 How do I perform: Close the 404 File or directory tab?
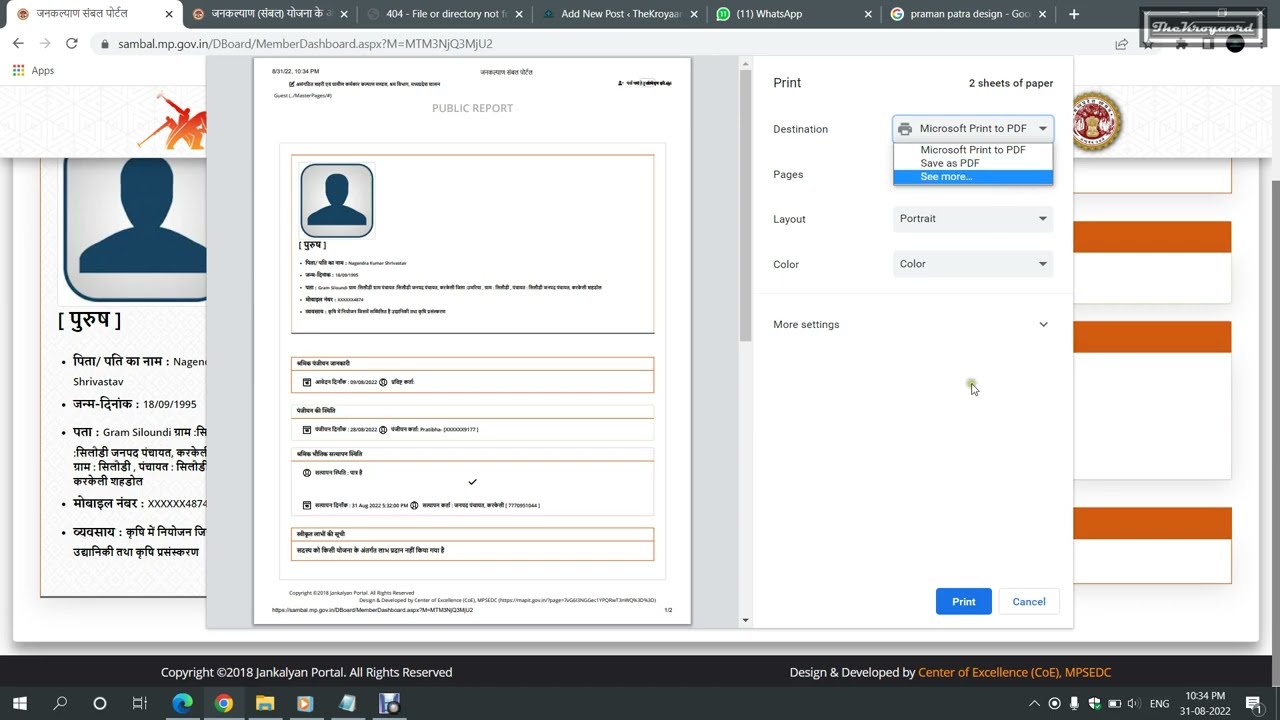(x=520, y=14)
